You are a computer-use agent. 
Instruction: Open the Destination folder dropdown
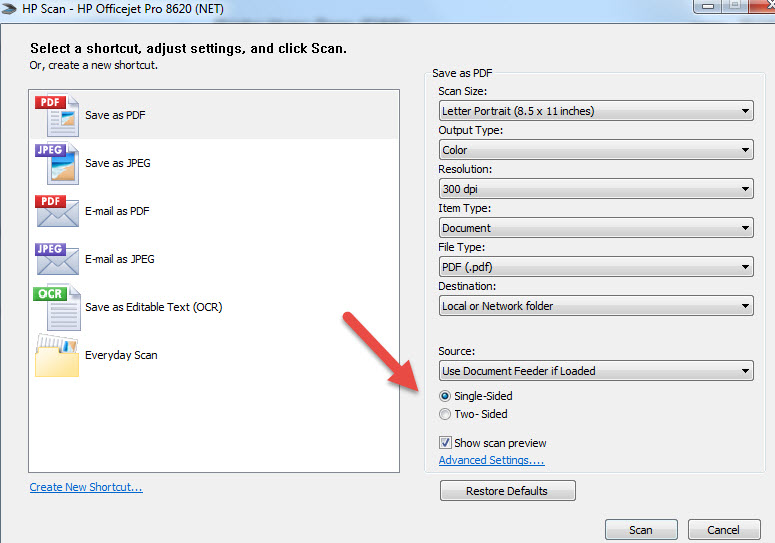tap(596, 306)
